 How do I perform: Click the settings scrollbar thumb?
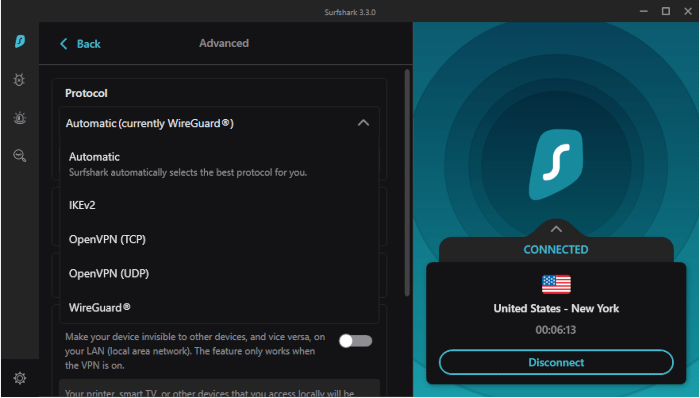coord(407,183)
